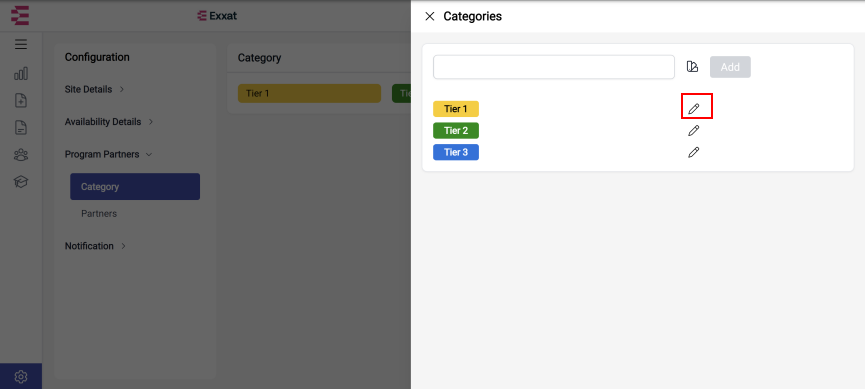Open the bar chart dashboard icon
866x389 pixels.
pos(21,73)
